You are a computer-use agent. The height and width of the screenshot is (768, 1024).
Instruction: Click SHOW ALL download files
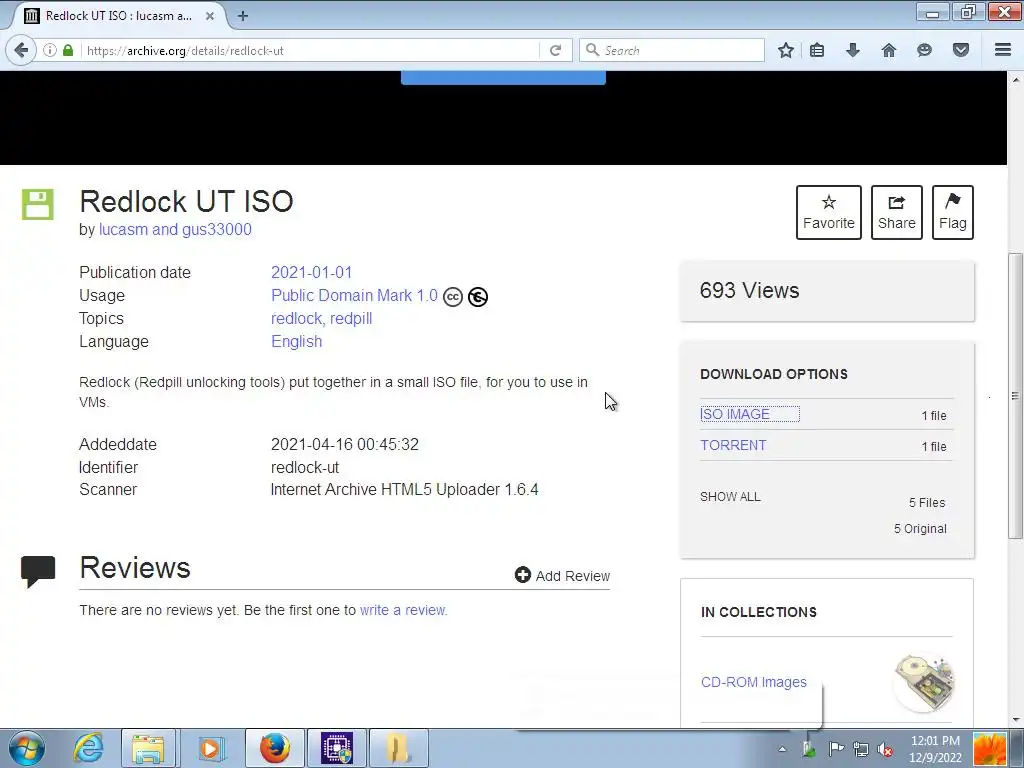click(x=730, y=497)
